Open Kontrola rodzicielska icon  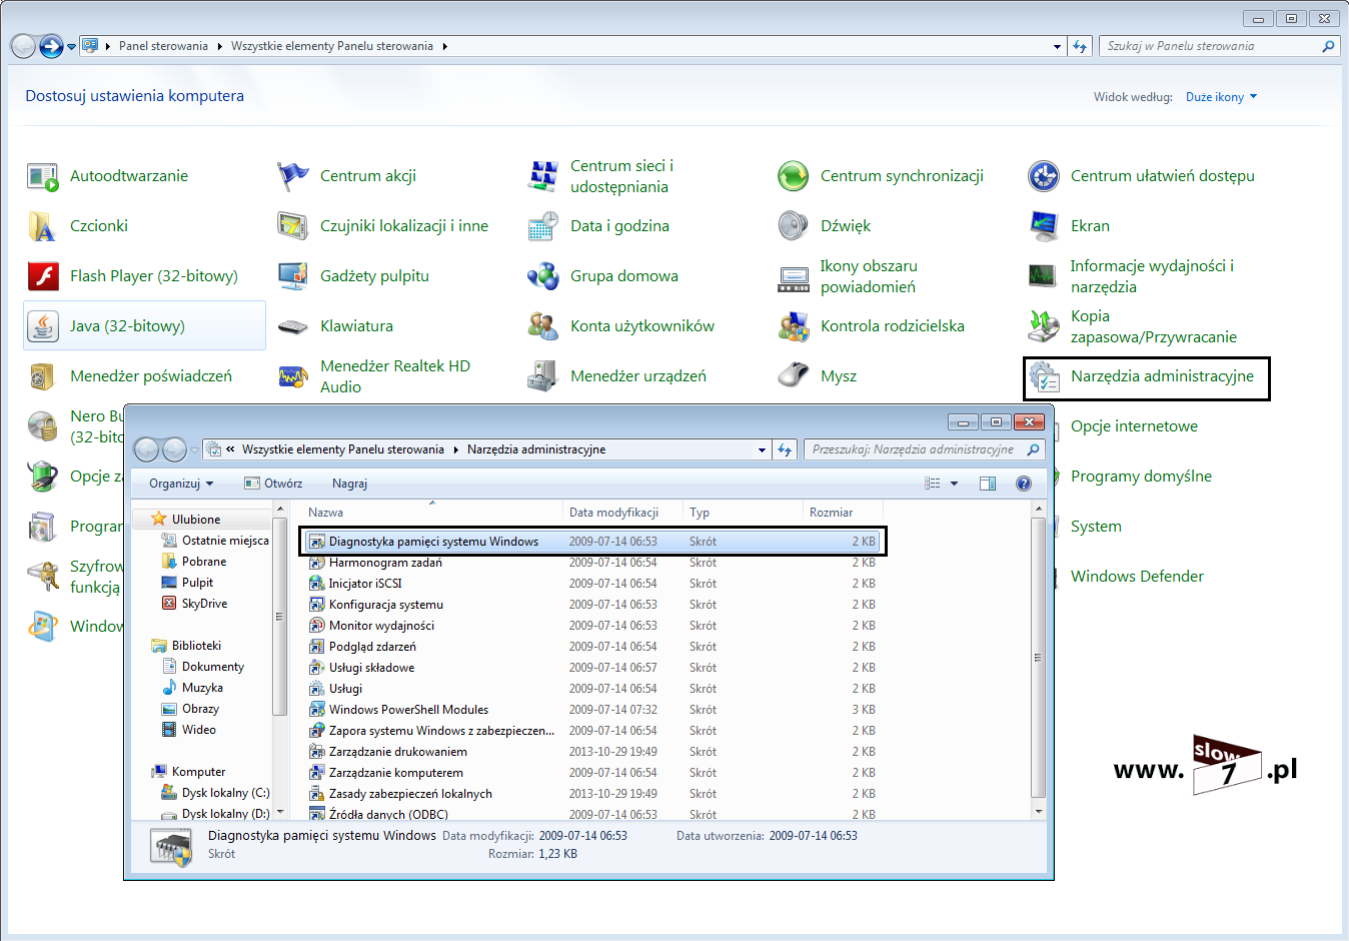point(793,327)
